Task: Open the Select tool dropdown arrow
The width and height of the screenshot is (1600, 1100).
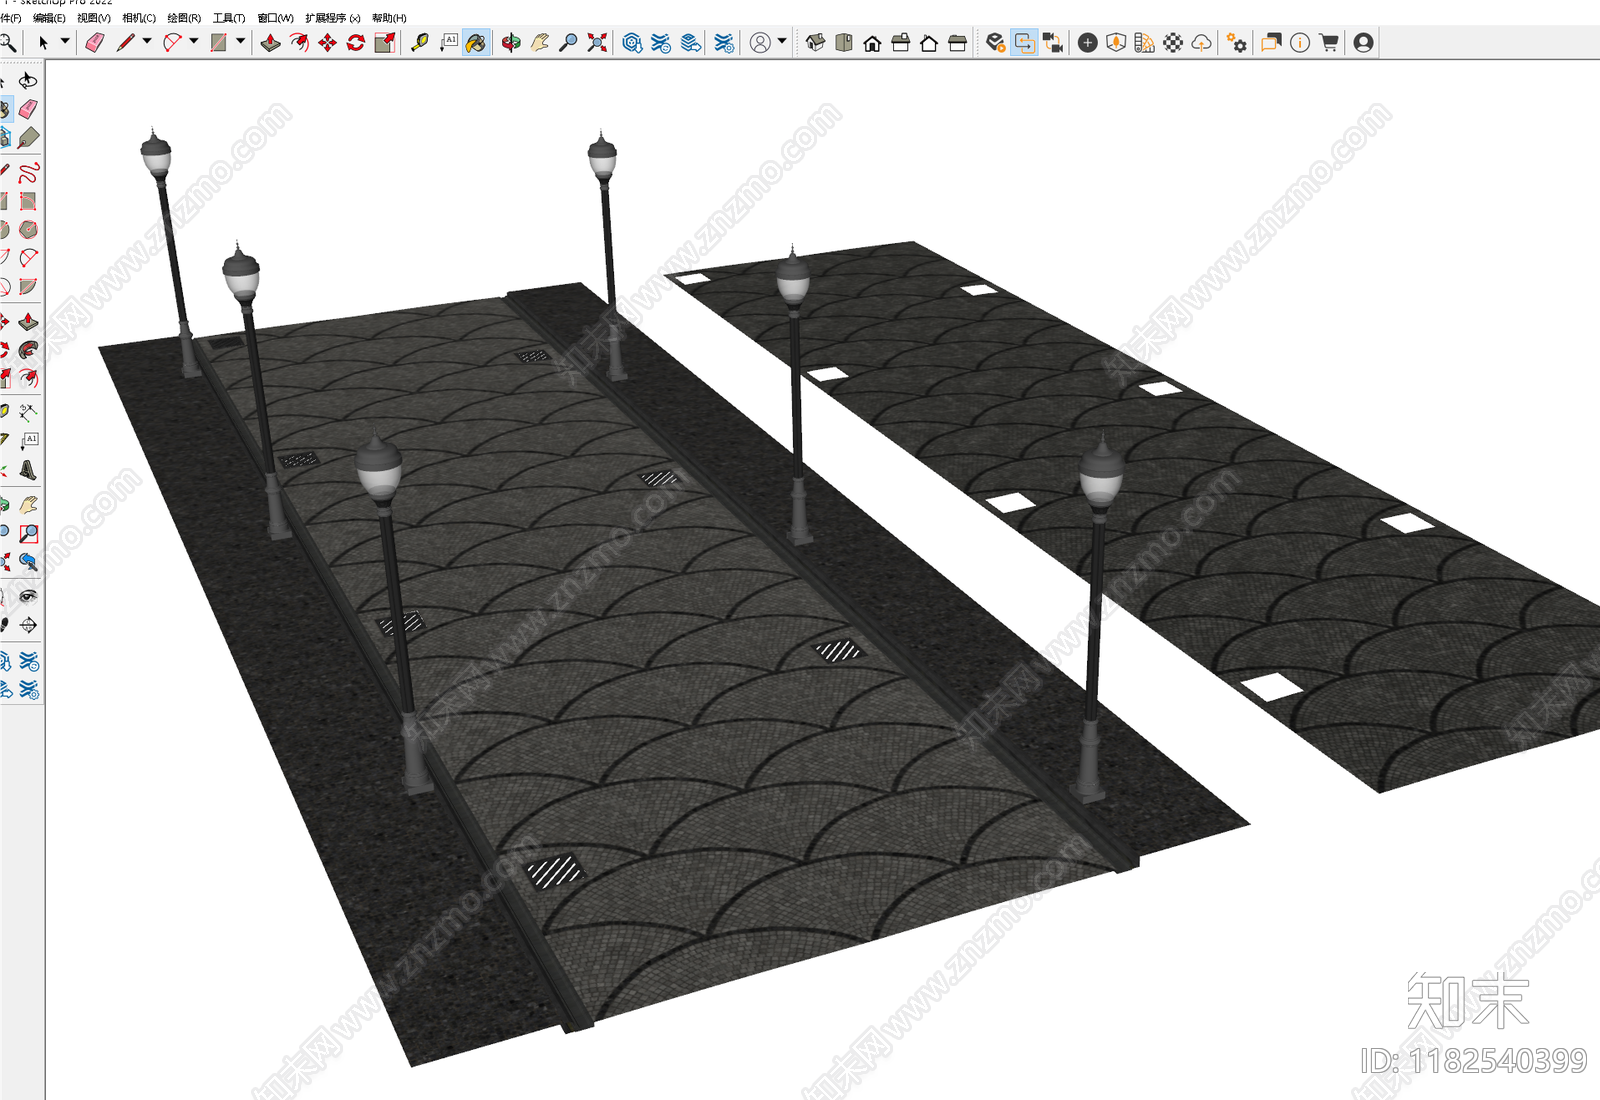Action: click(x=65, y=41)
